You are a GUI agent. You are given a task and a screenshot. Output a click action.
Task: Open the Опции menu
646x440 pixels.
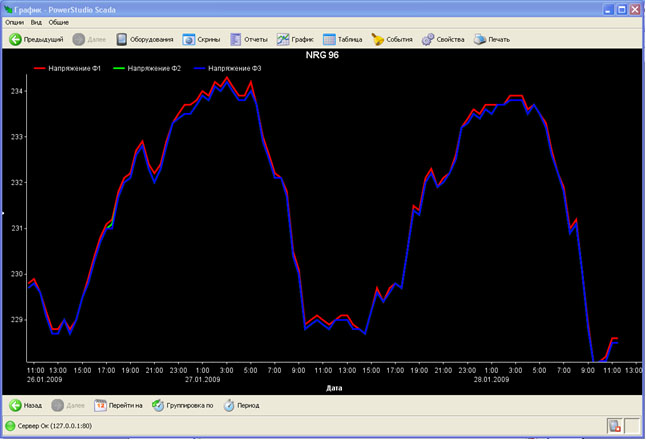coord(14,23)
